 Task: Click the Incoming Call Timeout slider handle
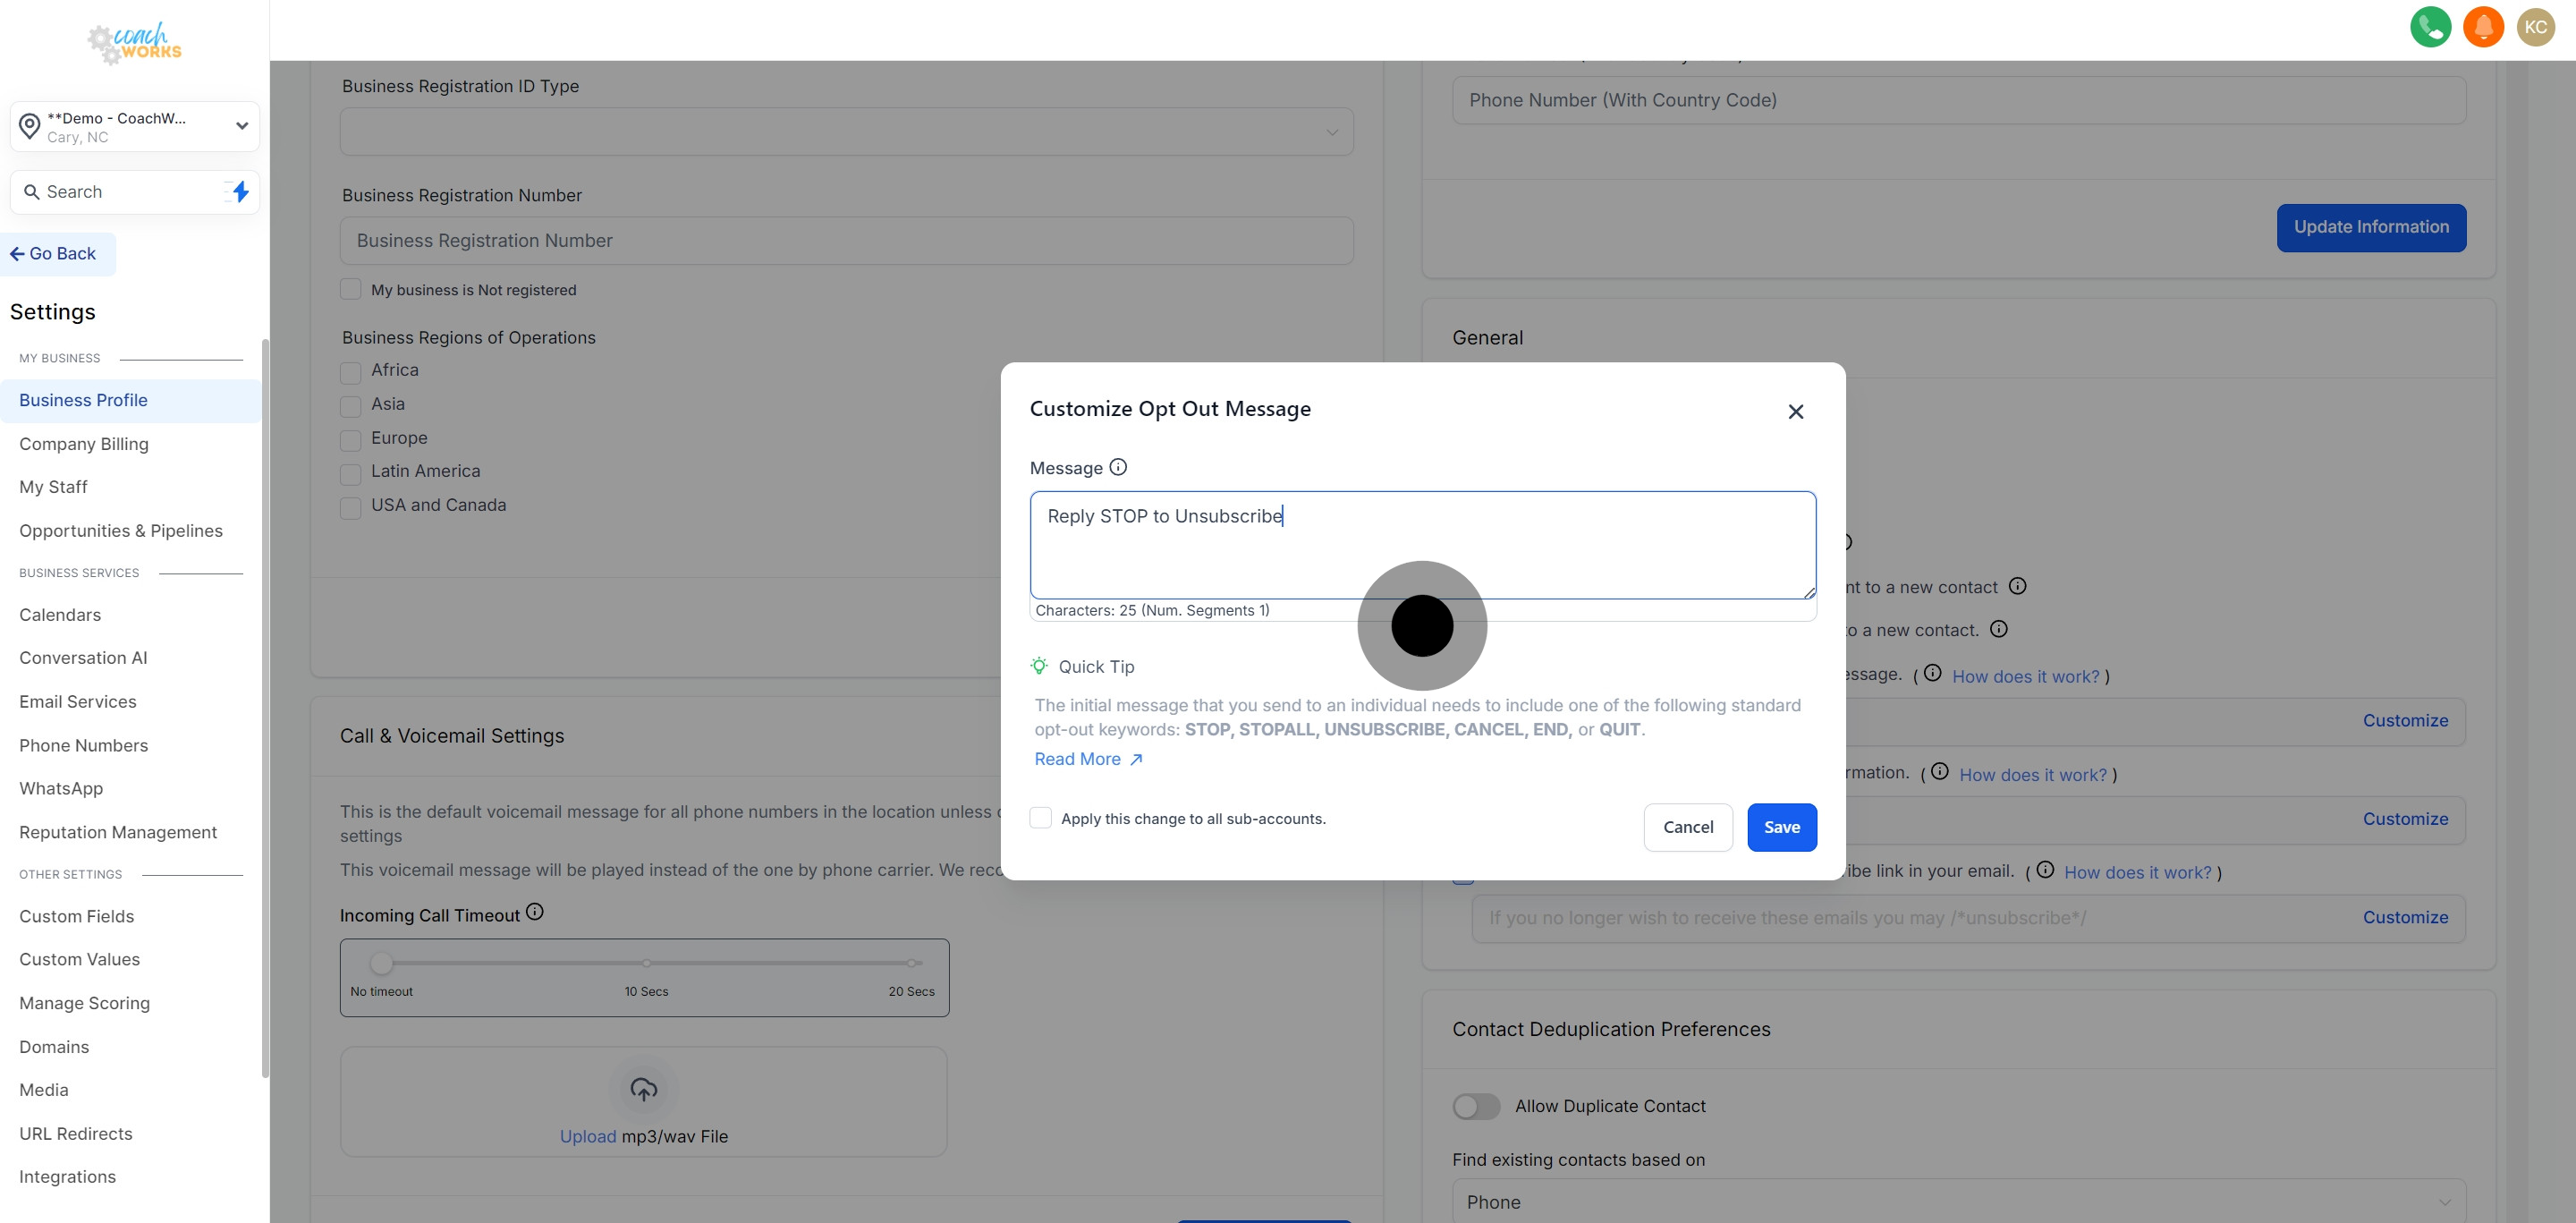click(x=381, y=963)
